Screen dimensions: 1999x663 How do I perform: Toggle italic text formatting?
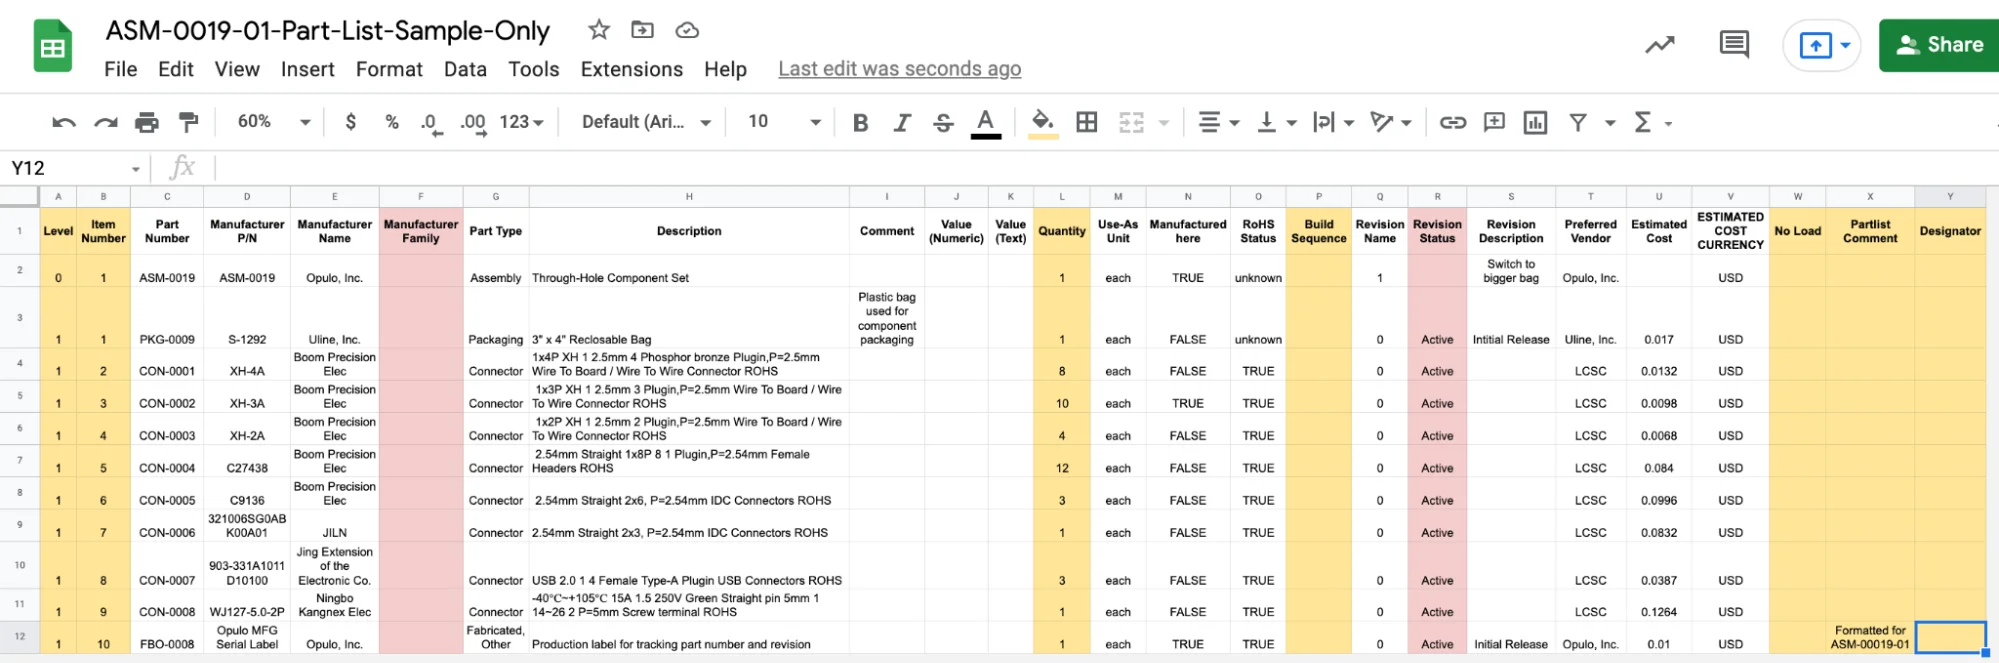(902, 122)
